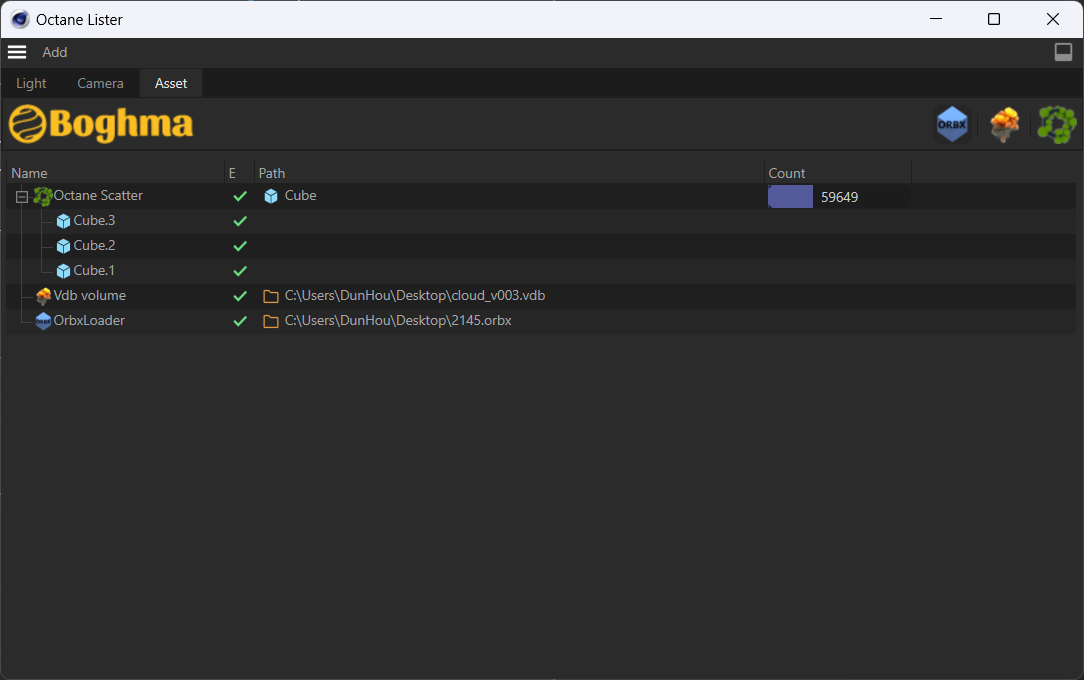This screenshot has height=680, width=1084.
Task: Click the 2145.orbx file path text
Action: (398, 320)
